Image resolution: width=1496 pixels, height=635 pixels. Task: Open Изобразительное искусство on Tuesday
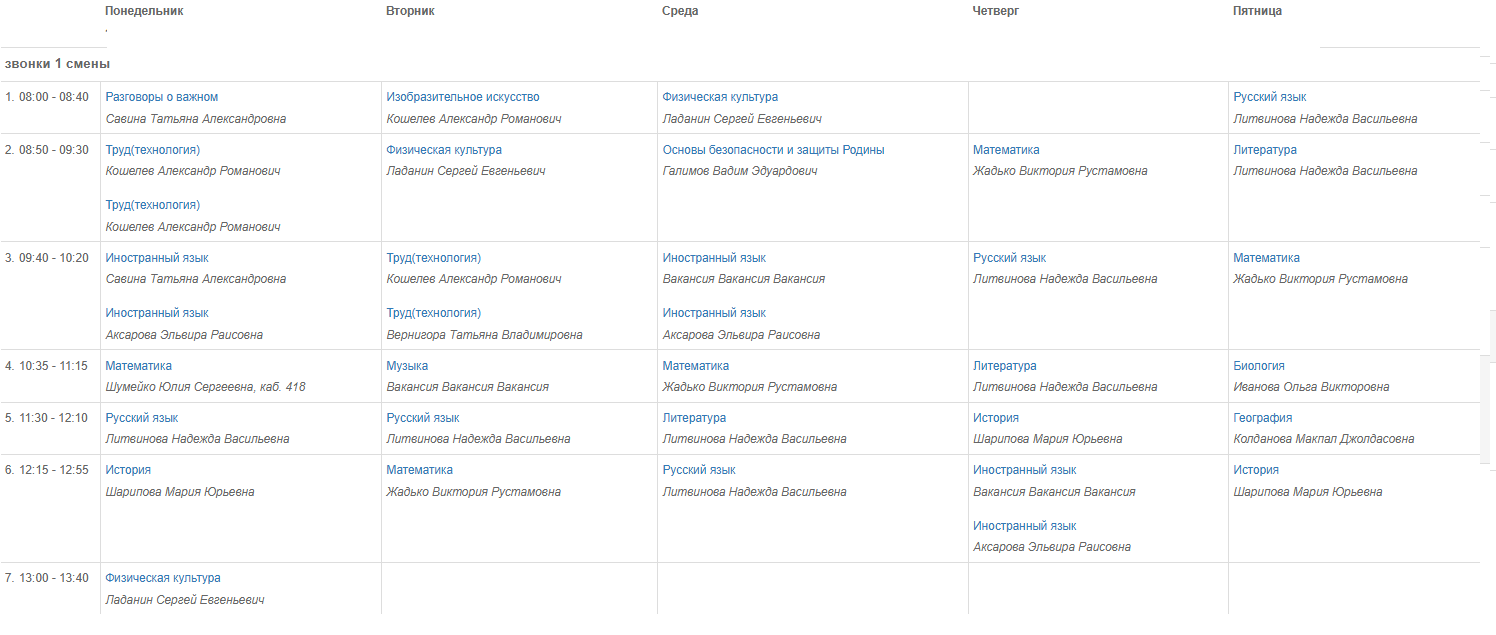[463, 97]
